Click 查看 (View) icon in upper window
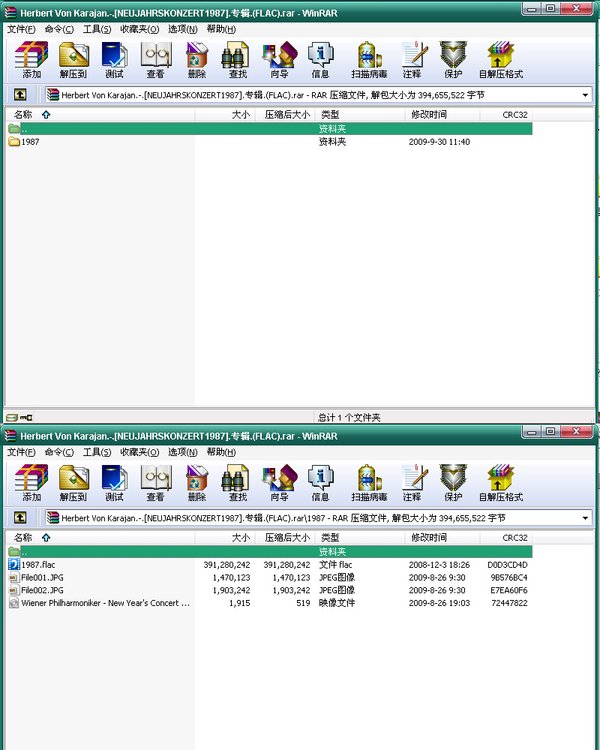The height and width of the screenshot is (750, 600). tap(156, 60)
